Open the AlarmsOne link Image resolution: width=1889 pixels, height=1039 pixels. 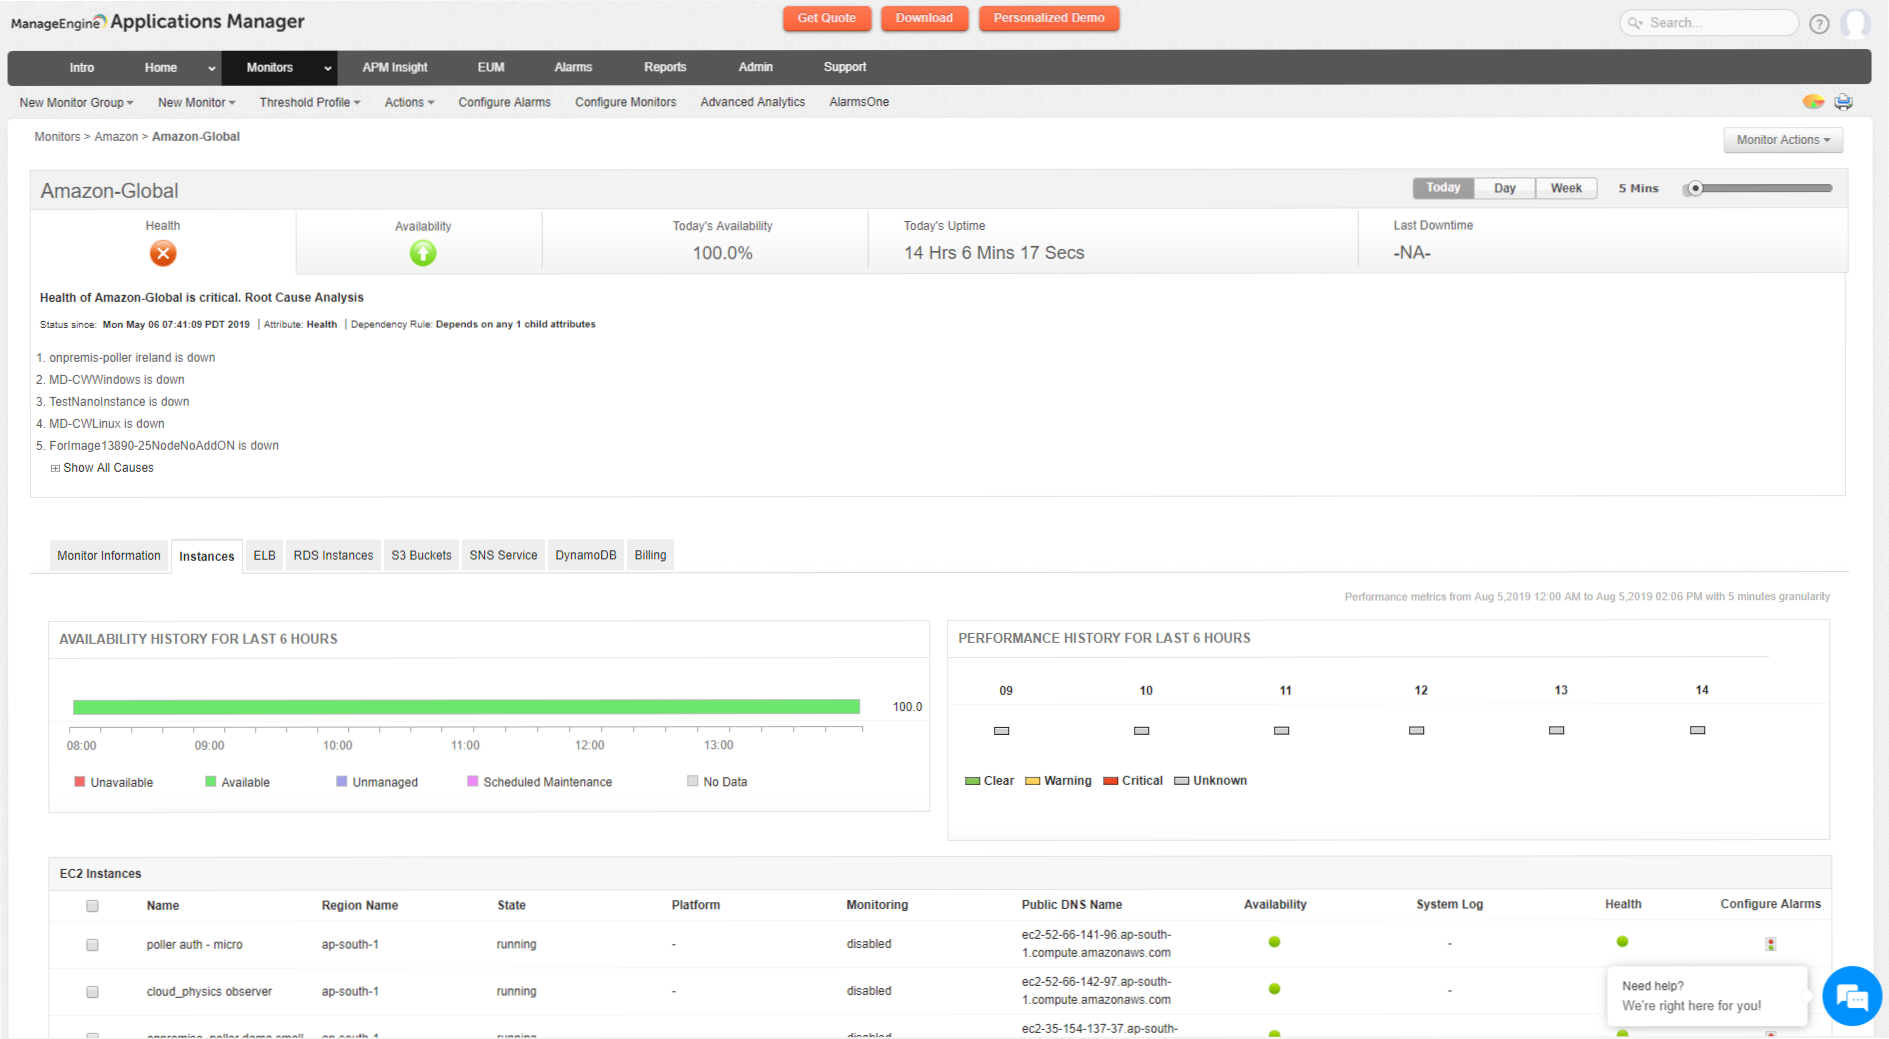pyautogui.click(x=859, y=102)
